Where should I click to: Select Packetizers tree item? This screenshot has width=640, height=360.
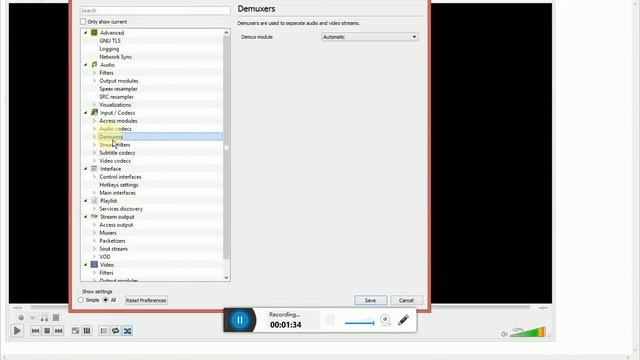[112, 241]
